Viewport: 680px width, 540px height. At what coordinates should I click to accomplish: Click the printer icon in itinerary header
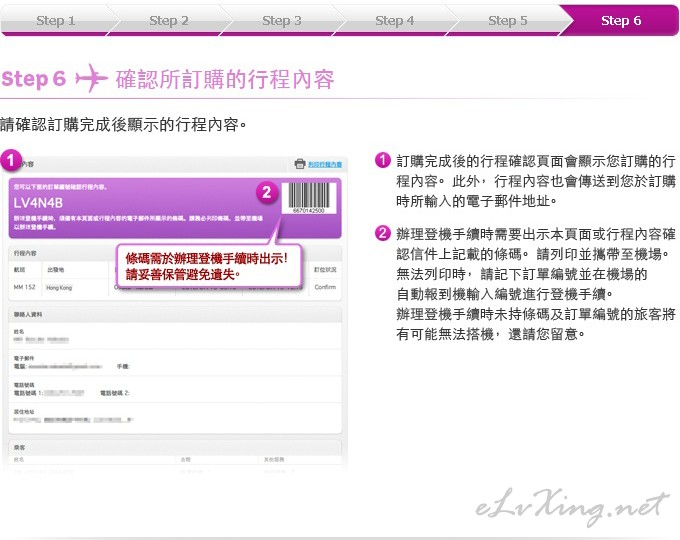pyautogui.click(x=300, y=164)
